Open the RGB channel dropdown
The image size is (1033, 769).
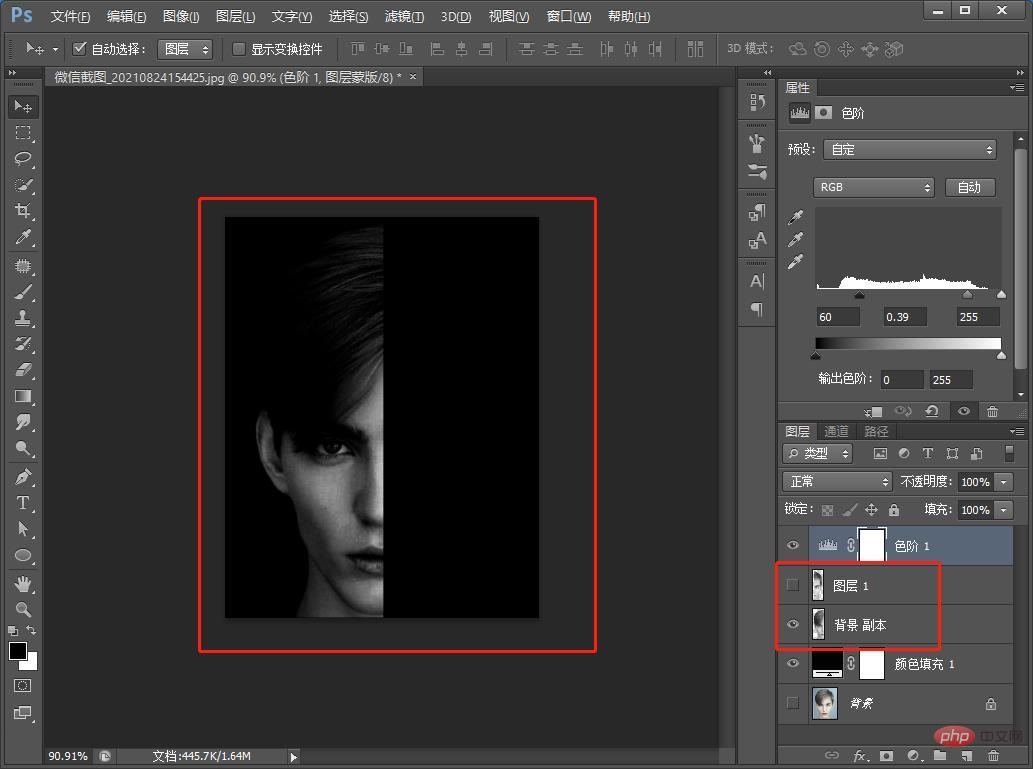(x=874, y=187)
